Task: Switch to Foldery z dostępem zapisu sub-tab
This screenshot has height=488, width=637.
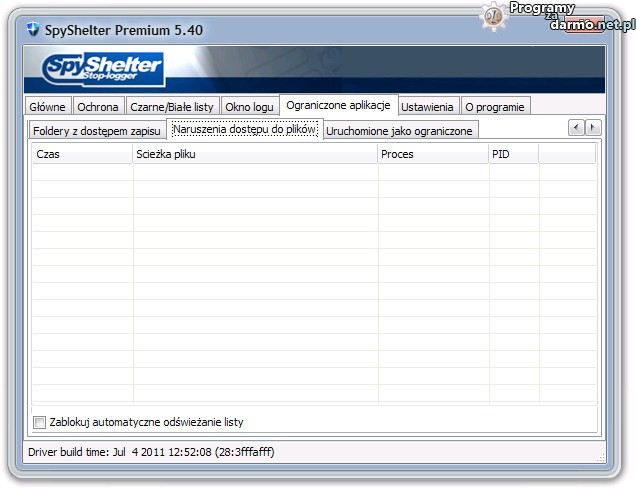Action: point(96,131)
